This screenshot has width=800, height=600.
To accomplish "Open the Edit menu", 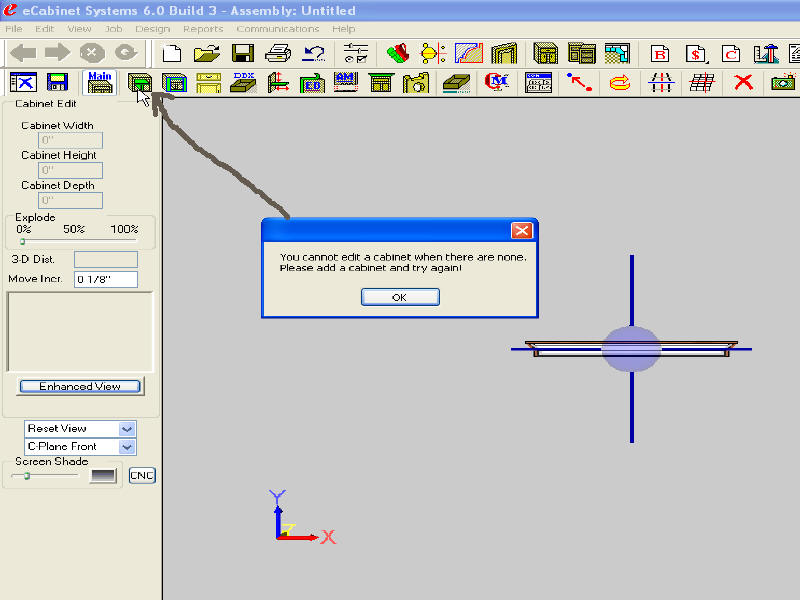I will pyautogui.click(x=44, y=29).
